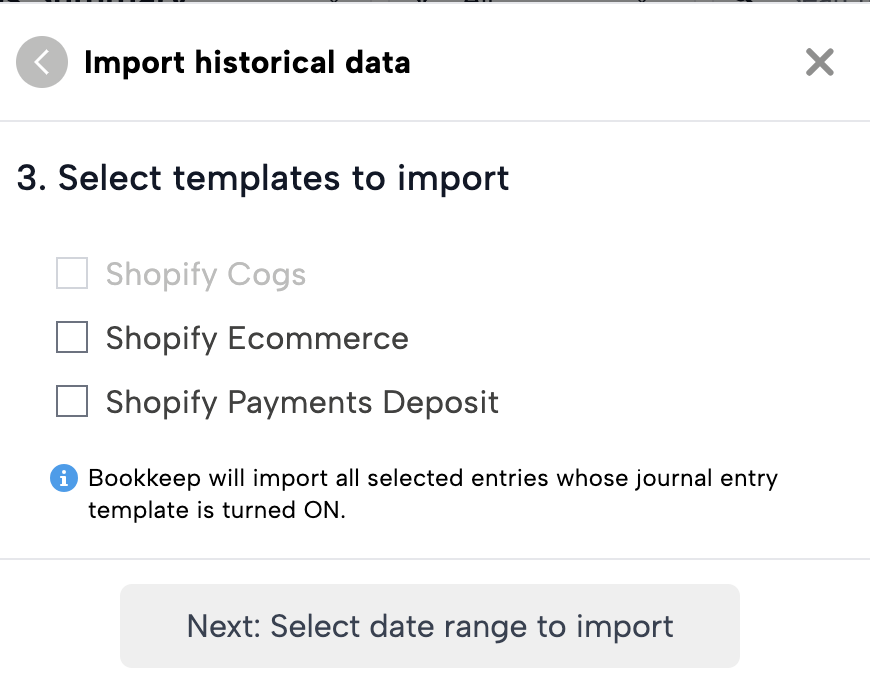Click the "Shopify Payments Deposit" label text
870x678 pixels.
coord(302,402)
